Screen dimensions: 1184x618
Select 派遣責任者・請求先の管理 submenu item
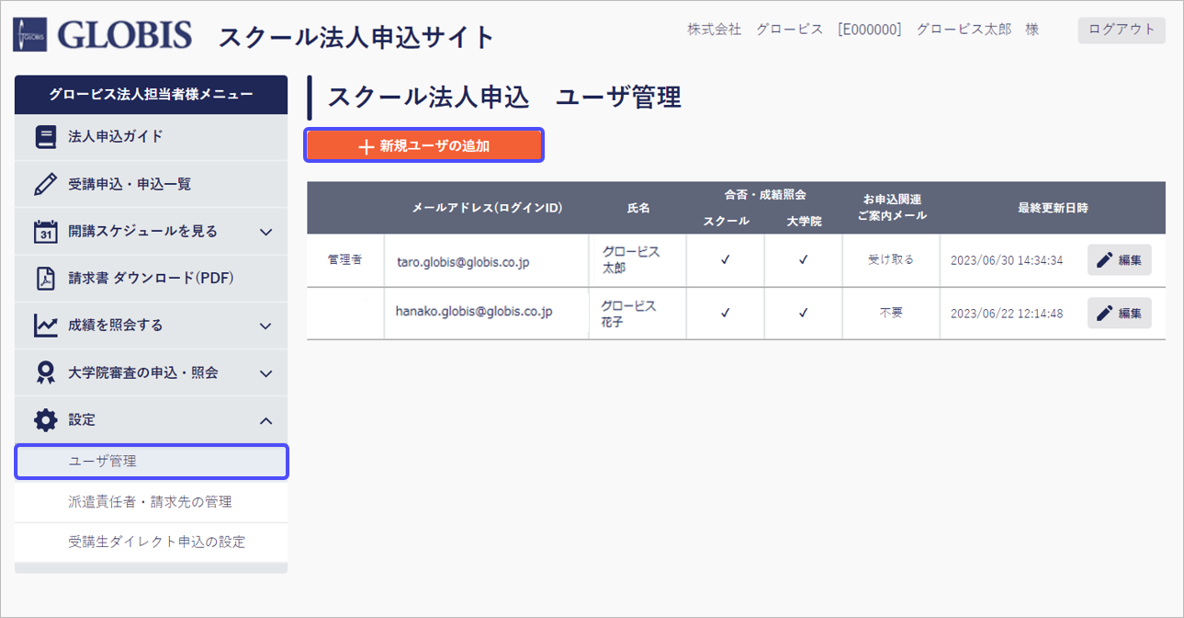151,502
